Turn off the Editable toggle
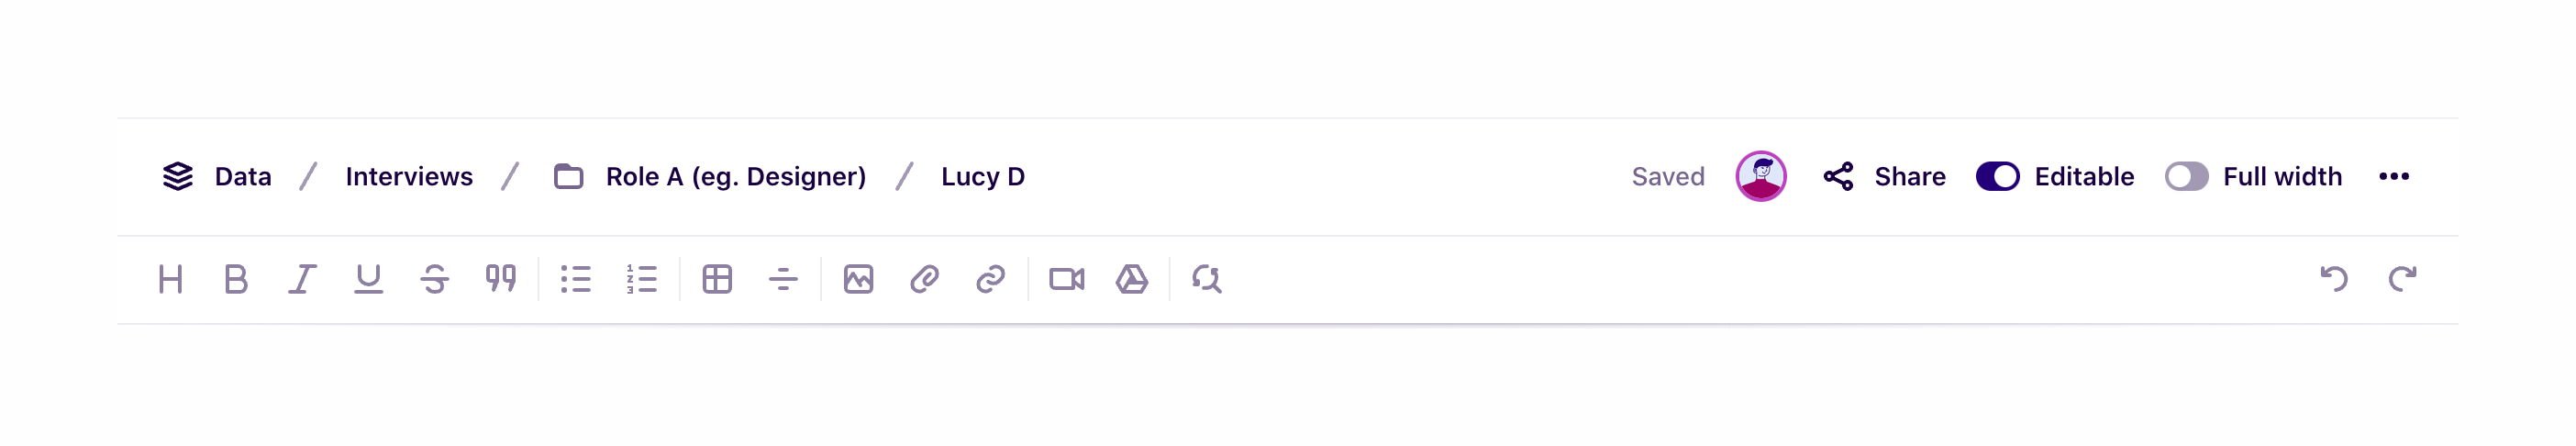This screenshot has width=2576, height=446. pyautogui.click(x=1997, y=177)
